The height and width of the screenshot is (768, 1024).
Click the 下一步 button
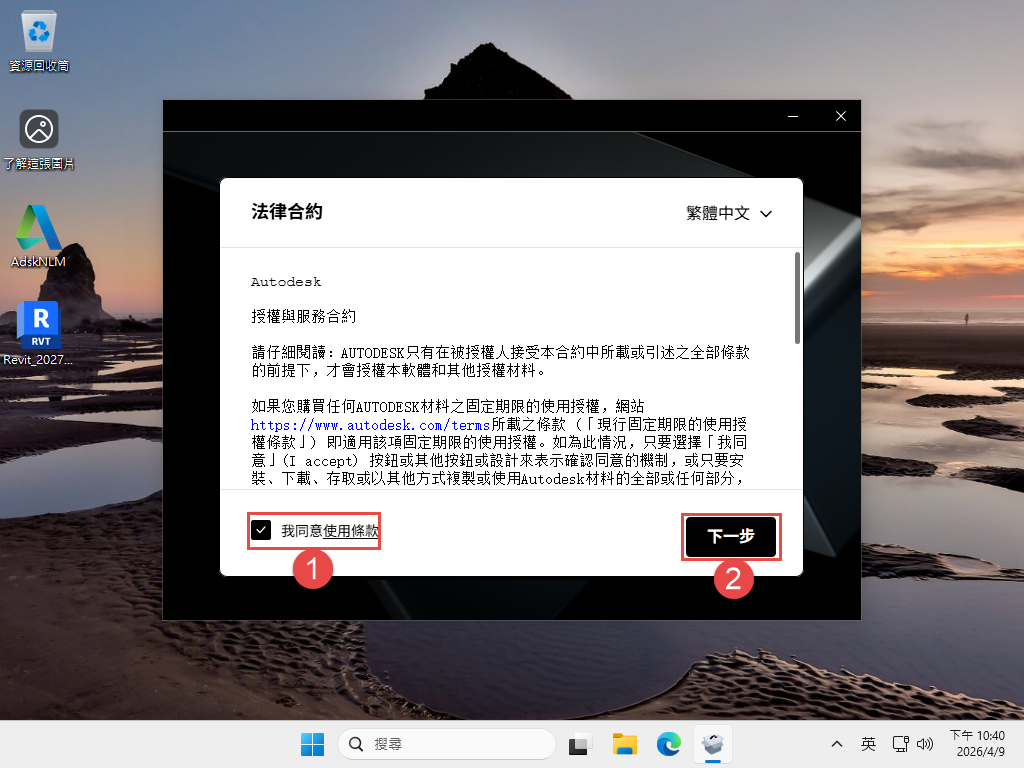731,536
